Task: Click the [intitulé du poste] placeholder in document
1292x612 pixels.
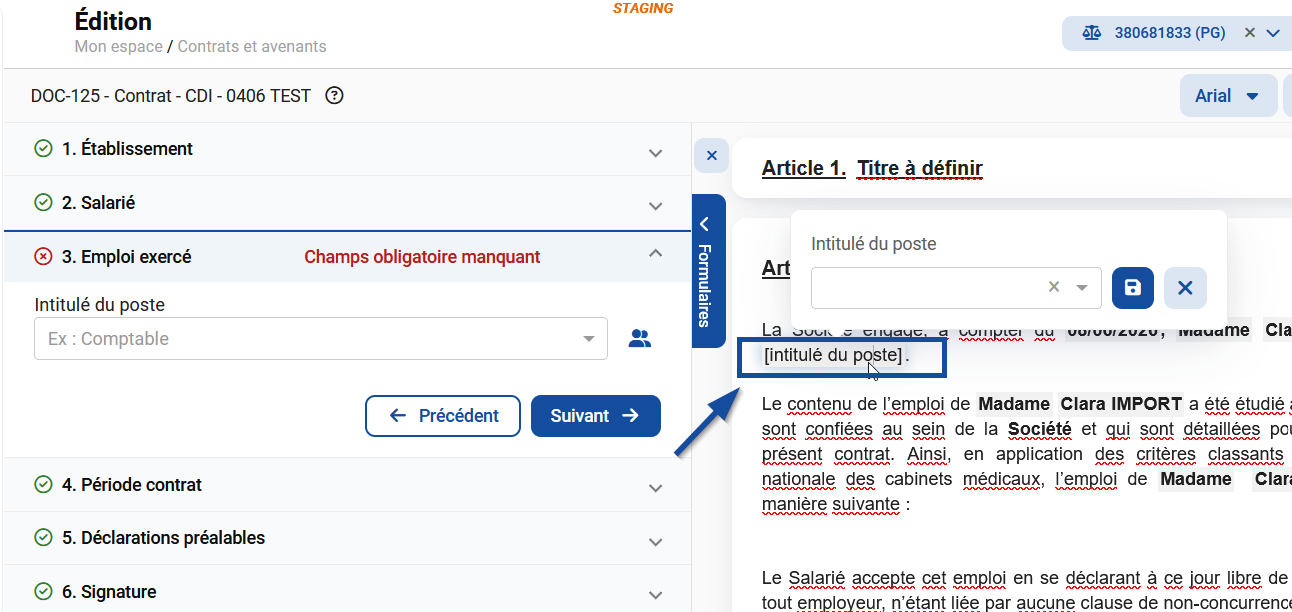Action: point(833,355)
